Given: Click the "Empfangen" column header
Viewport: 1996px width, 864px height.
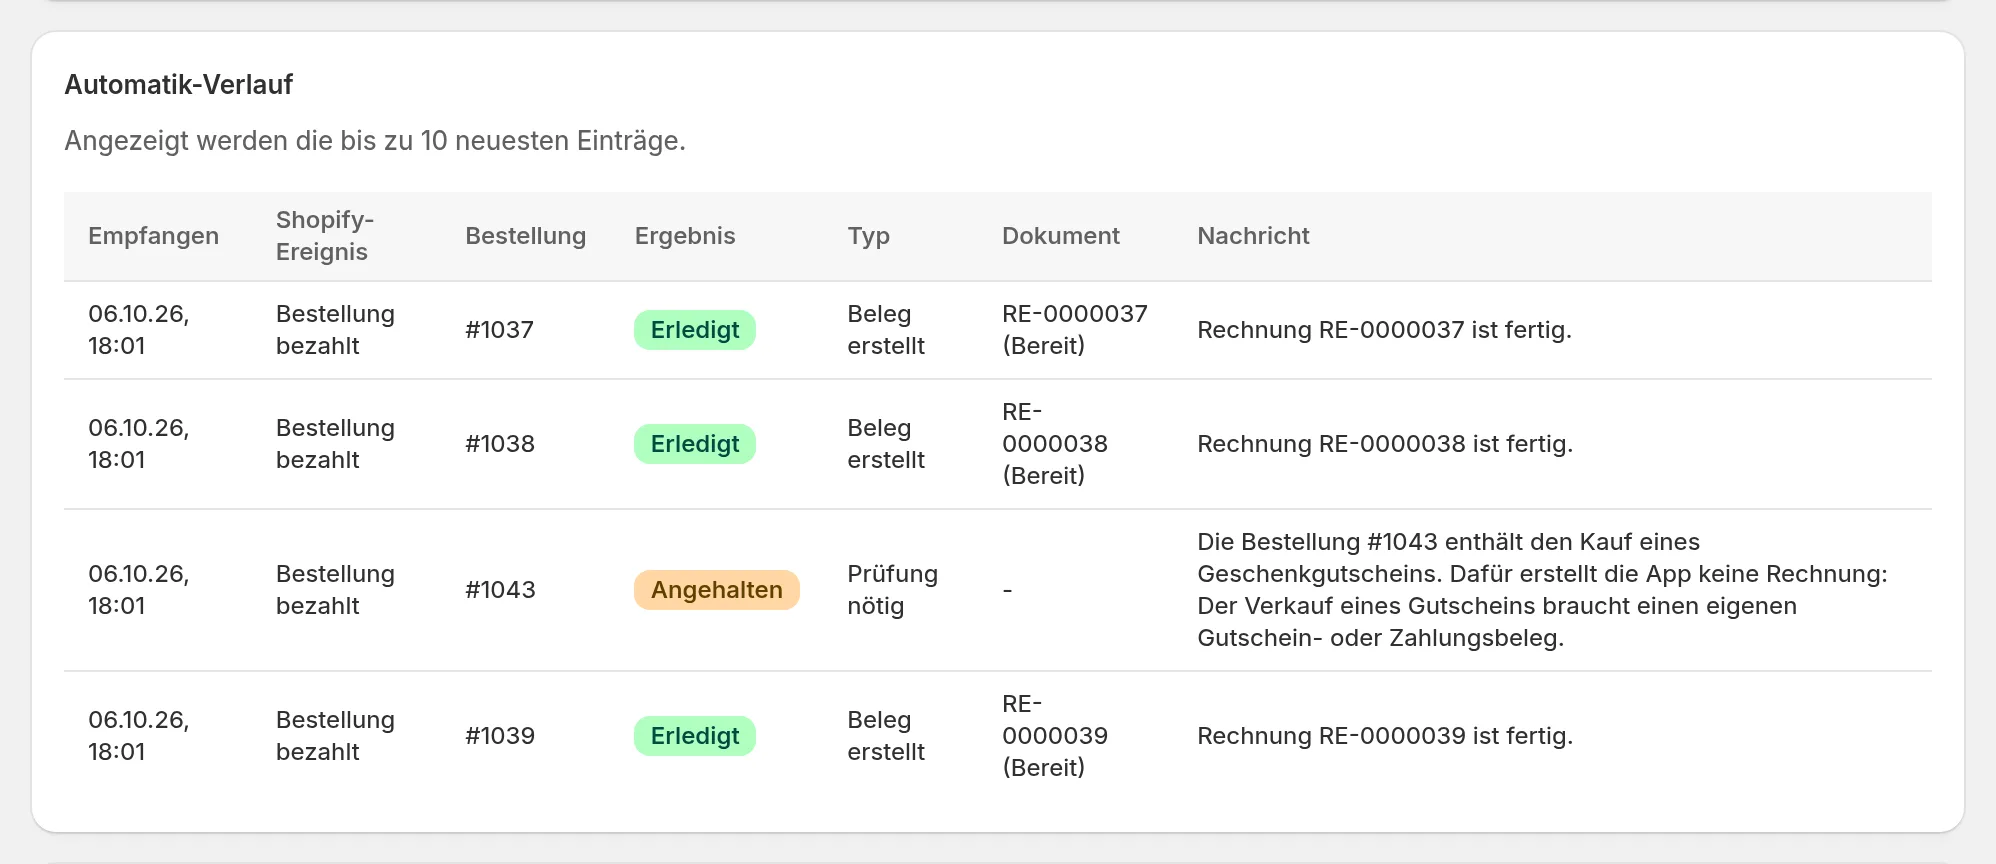Looking at the screenshot, I should coord(153,236).
